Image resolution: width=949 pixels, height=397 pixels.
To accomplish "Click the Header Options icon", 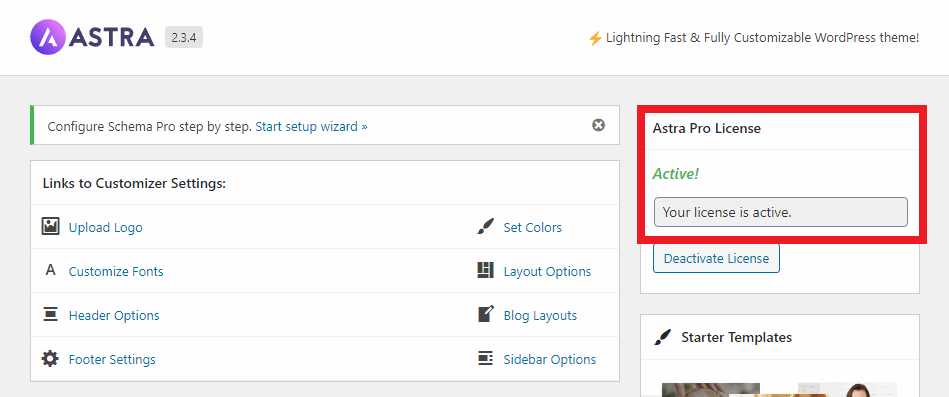I will click(50, 315).
